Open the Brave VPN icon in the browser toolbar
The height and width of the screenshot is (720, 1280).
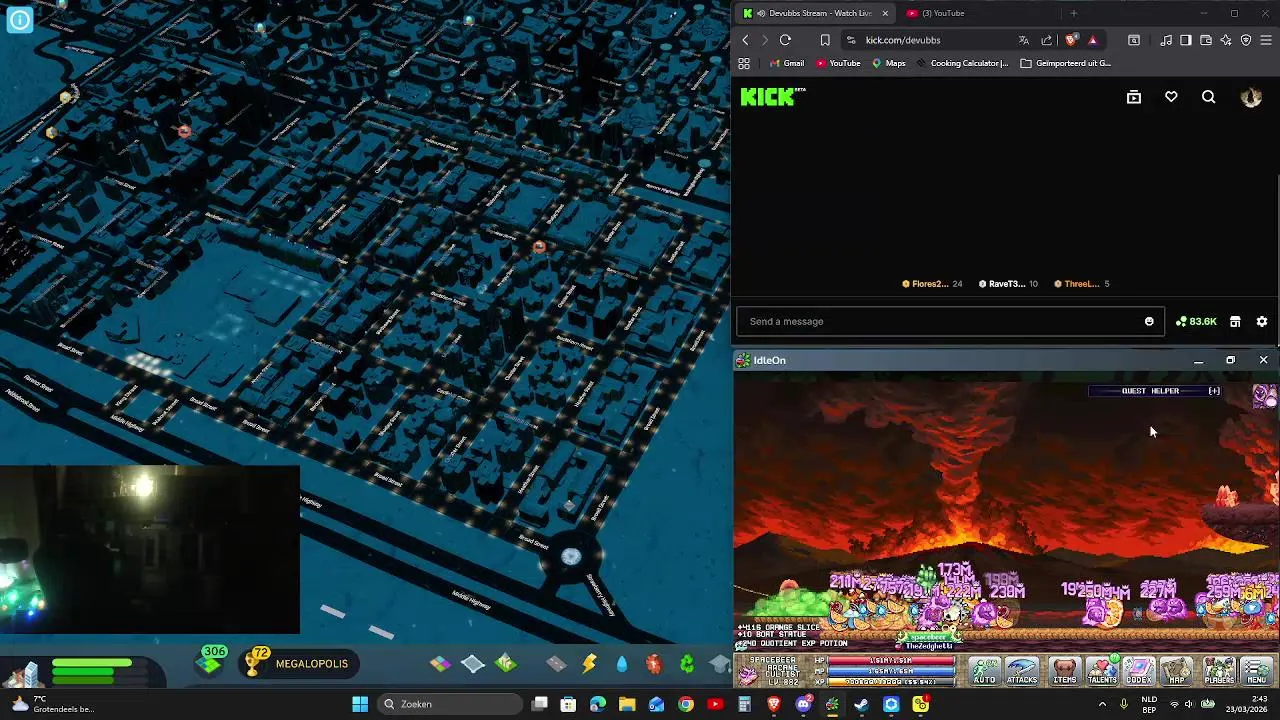click(x=1246, y=40)
